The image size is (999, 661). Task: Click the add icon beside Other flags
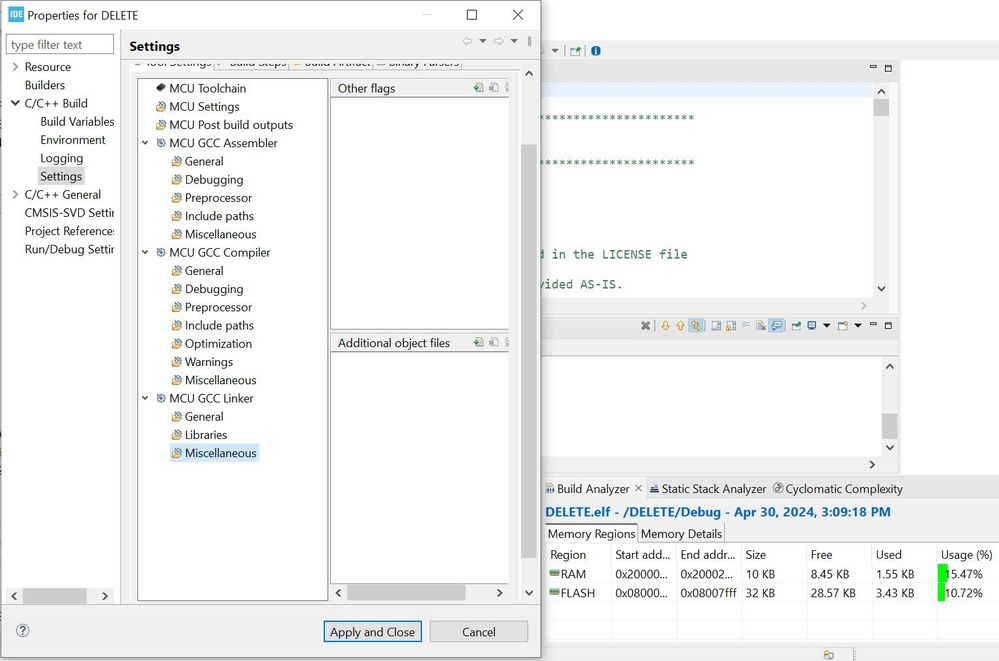[478, 88]
